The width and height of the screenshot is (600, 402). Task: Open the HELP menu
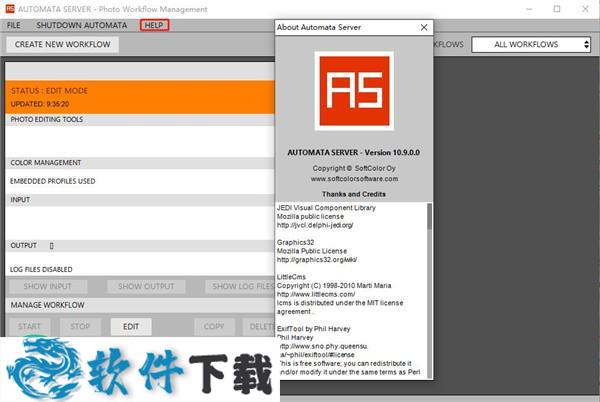coord(154,23)
